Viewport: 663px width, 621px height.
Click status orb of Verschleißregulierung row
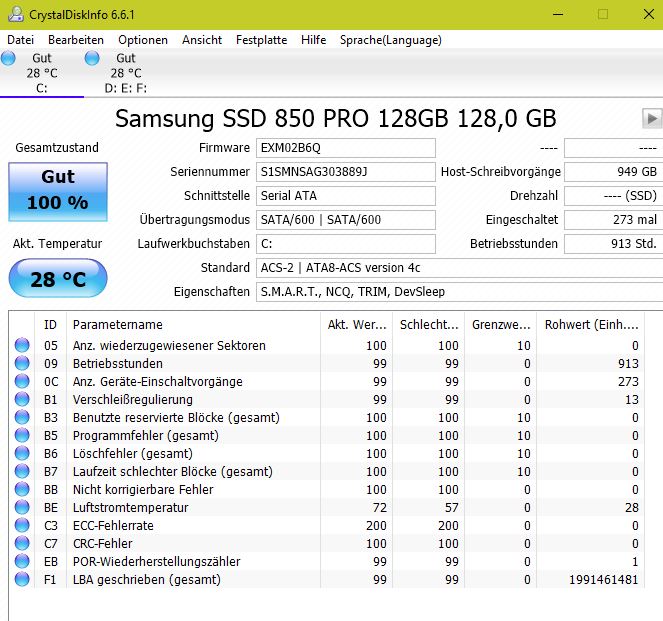pyautogui.click(x=22, y=399)
